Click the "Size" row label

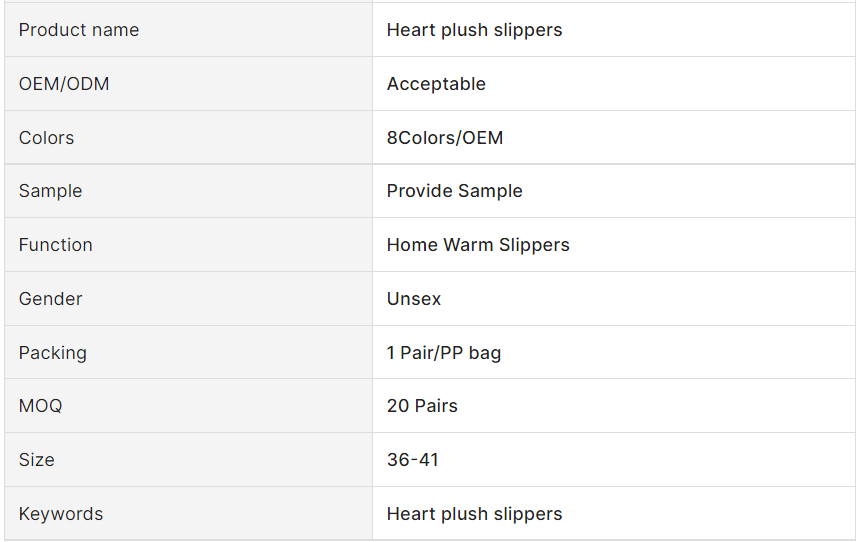[x=36, y=460]
